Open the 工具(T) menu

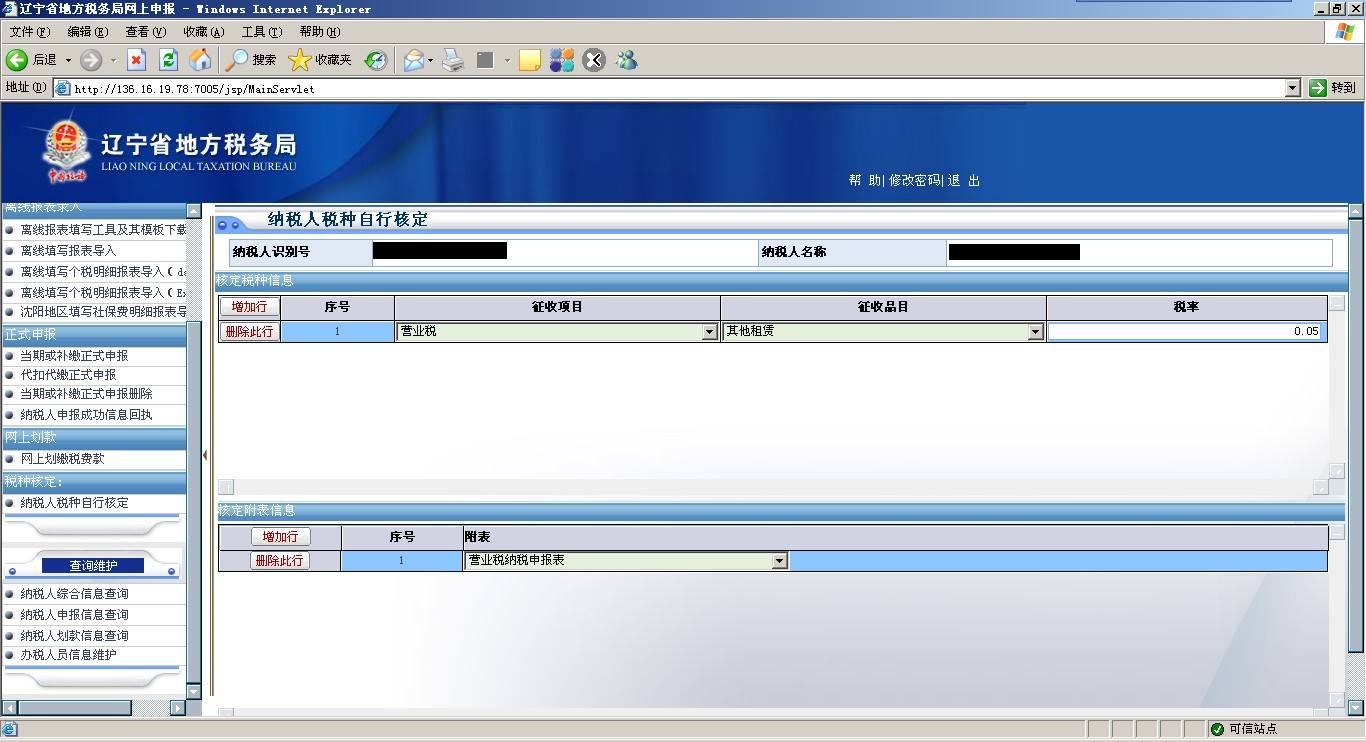261,32
